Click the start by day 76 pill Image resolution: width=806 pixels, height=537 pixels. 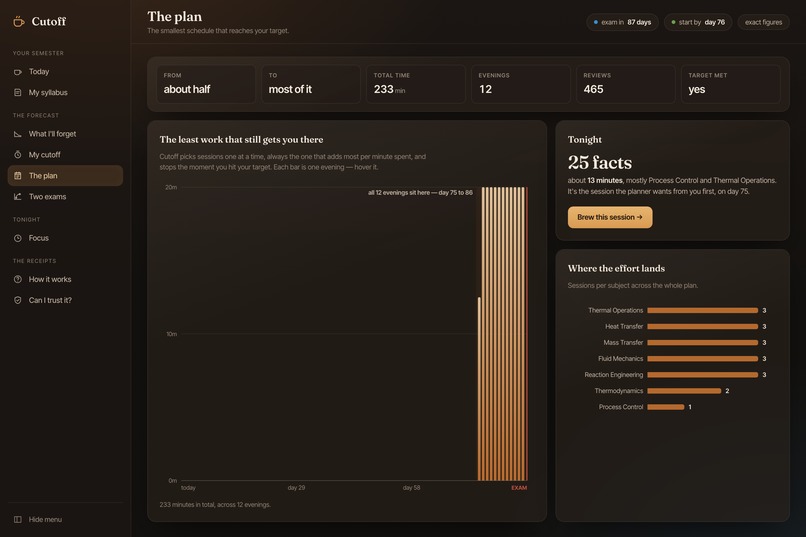(x=698, y=22)
